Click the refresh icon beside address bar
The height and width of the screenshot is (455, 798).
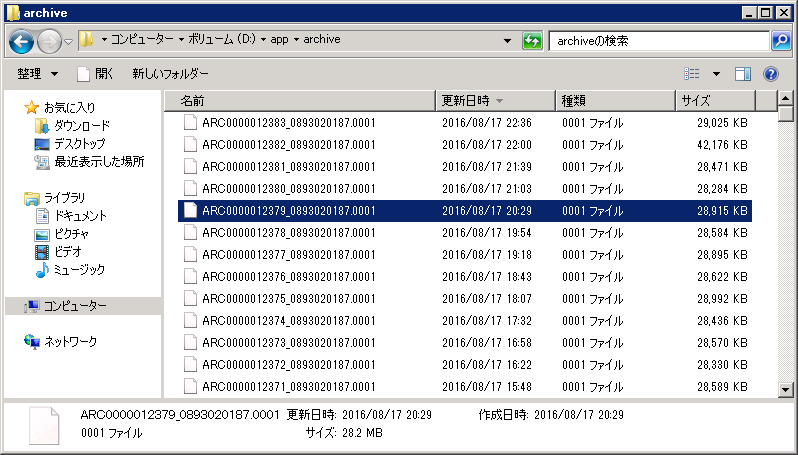click(x=532, y=41)
